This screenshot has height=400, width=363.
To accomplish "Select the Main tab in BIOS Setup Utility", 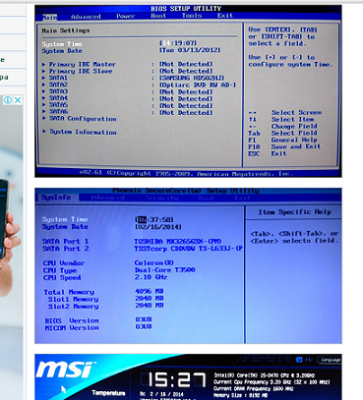I will [x=50, y=17].
